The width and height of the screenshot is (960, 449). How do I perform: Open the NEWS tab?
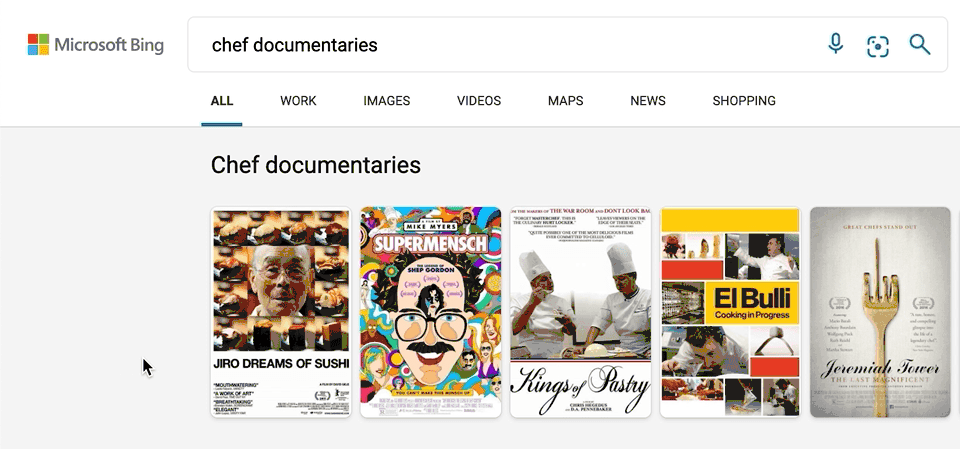pyautogui.click(x=648, y=101)
